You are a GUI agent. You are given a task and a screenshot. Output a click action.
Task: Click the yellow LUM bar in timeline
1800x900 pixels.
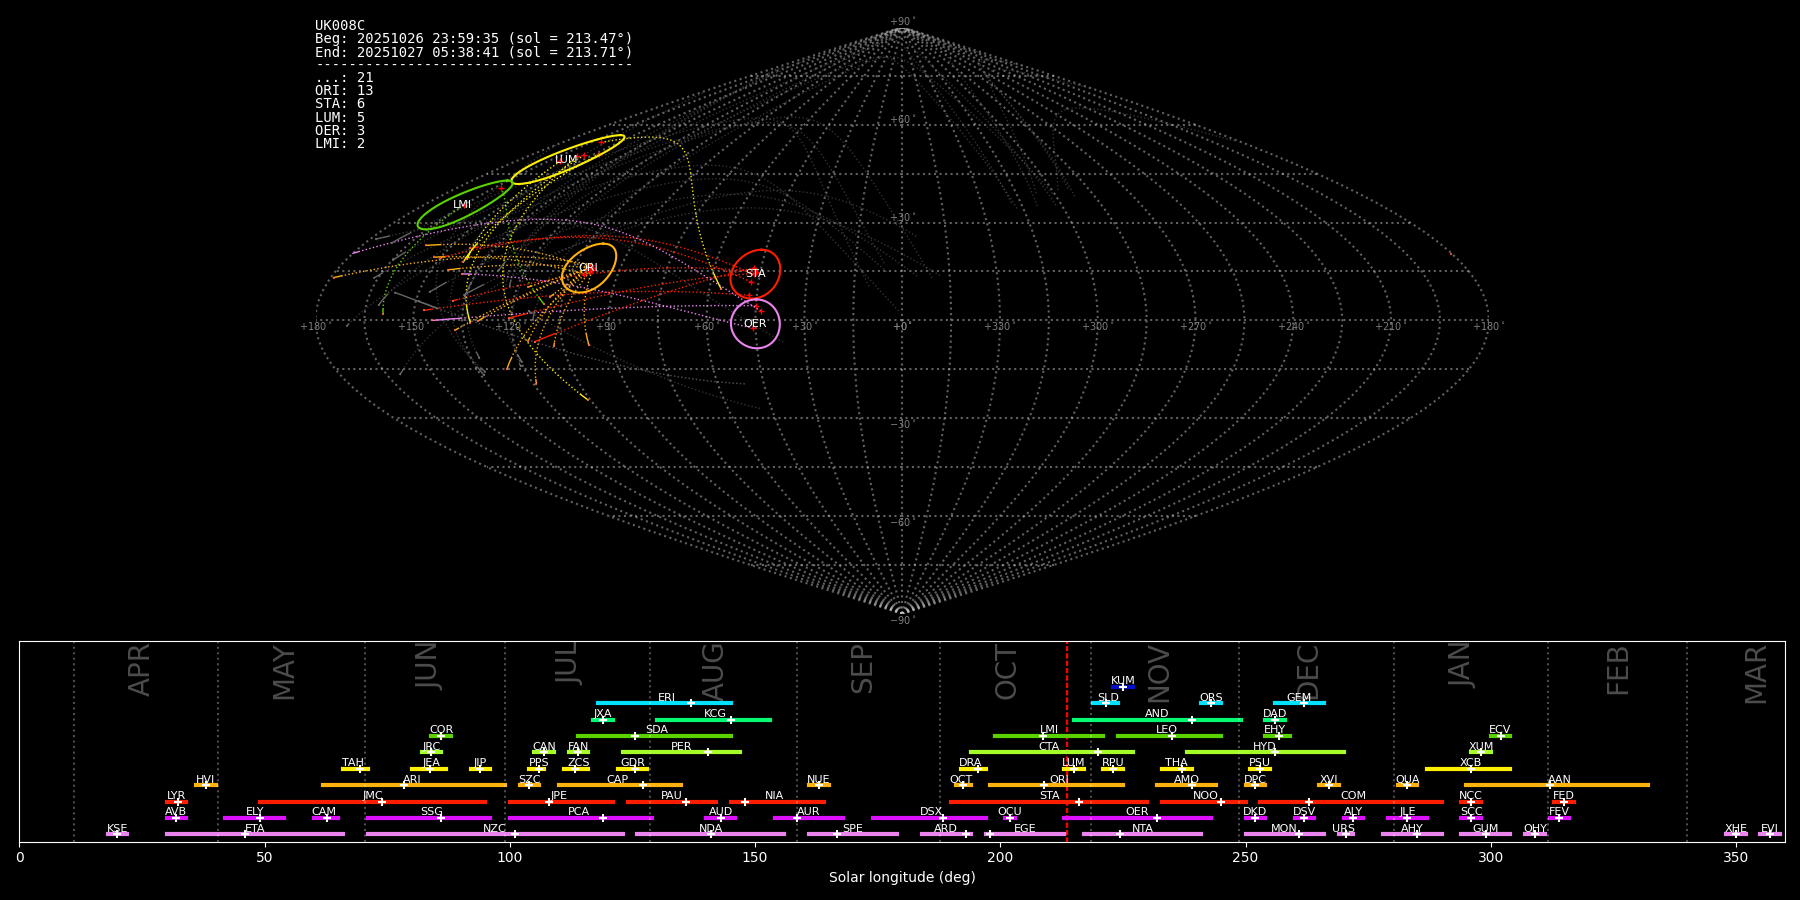coord(1074,769)
